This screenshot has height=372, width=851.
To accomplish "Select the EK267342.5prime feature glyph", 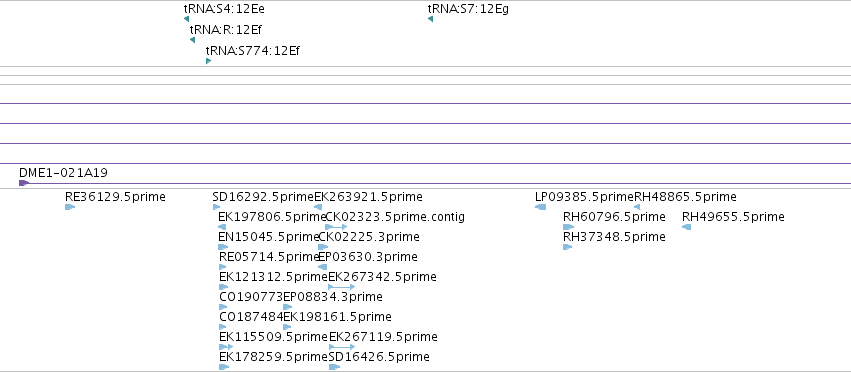I will pyautogui.click(x=341, y=287).
